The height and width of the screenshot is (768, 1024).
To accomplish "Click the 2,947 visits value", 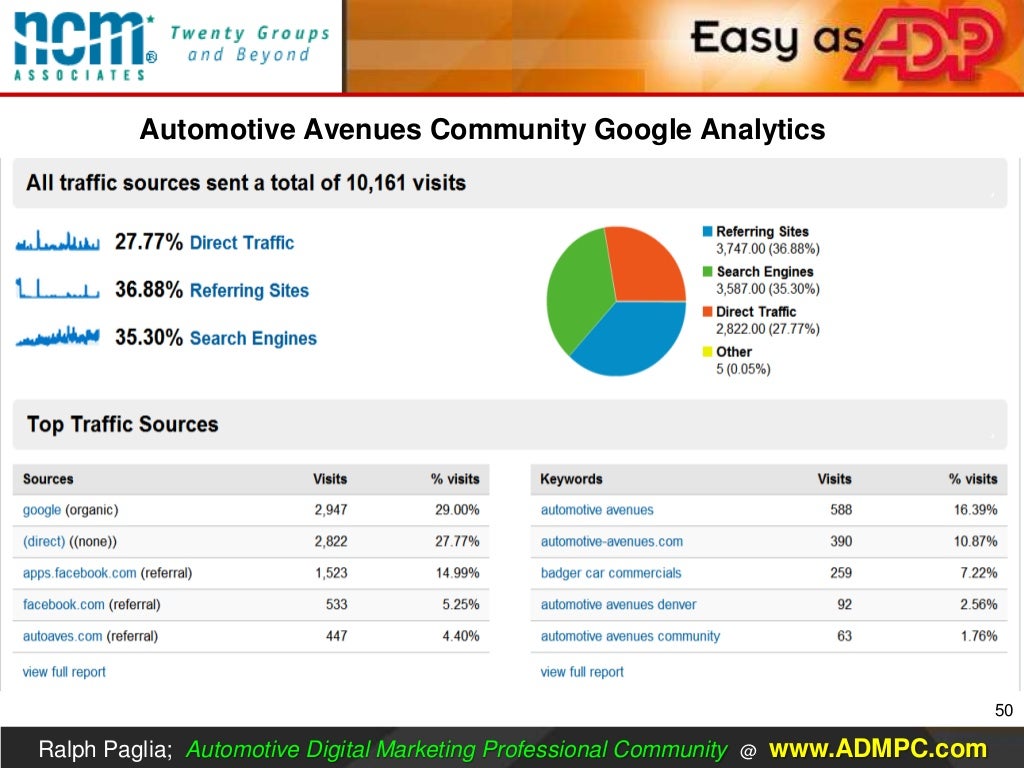I will (331, 510).
